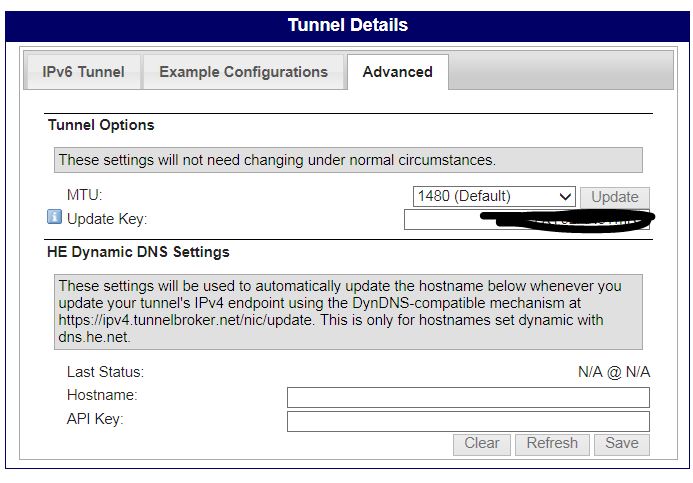
Task: Click the HE Dynamic DNS Settings heading
Action: click(138, 252)
